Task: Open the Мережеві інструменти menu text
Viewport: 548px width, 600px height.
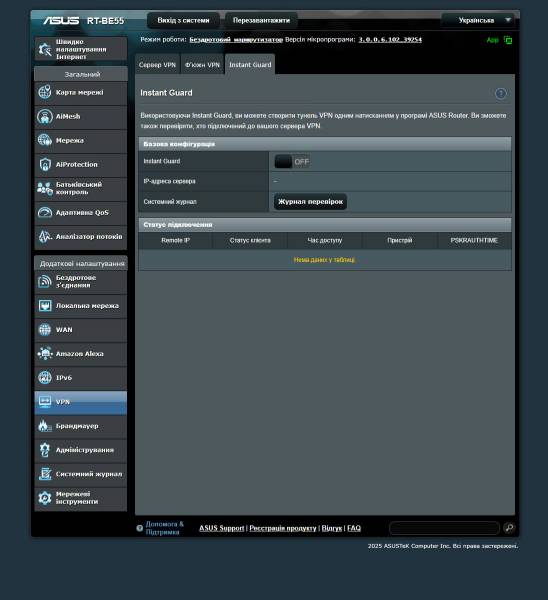Action: pos(77,498)
